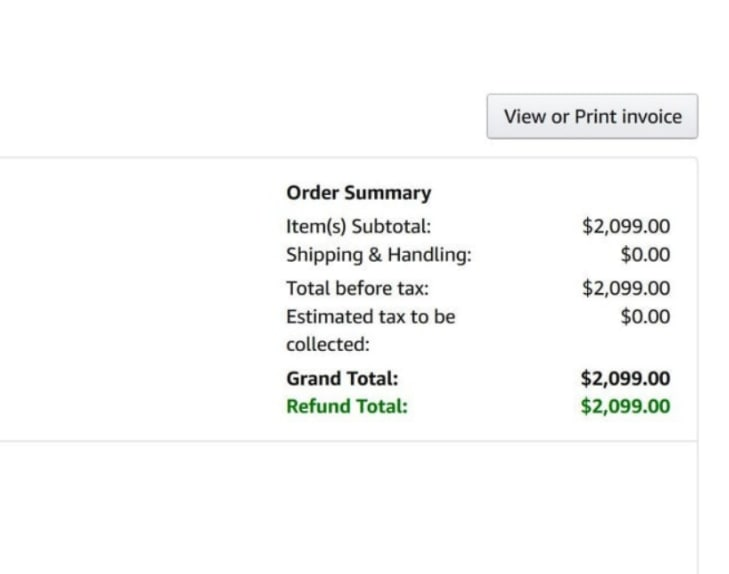Viewport: 729px width, 574px height.
Task: Click the Estimated tax to be label
Action: (x=370, y=317)
